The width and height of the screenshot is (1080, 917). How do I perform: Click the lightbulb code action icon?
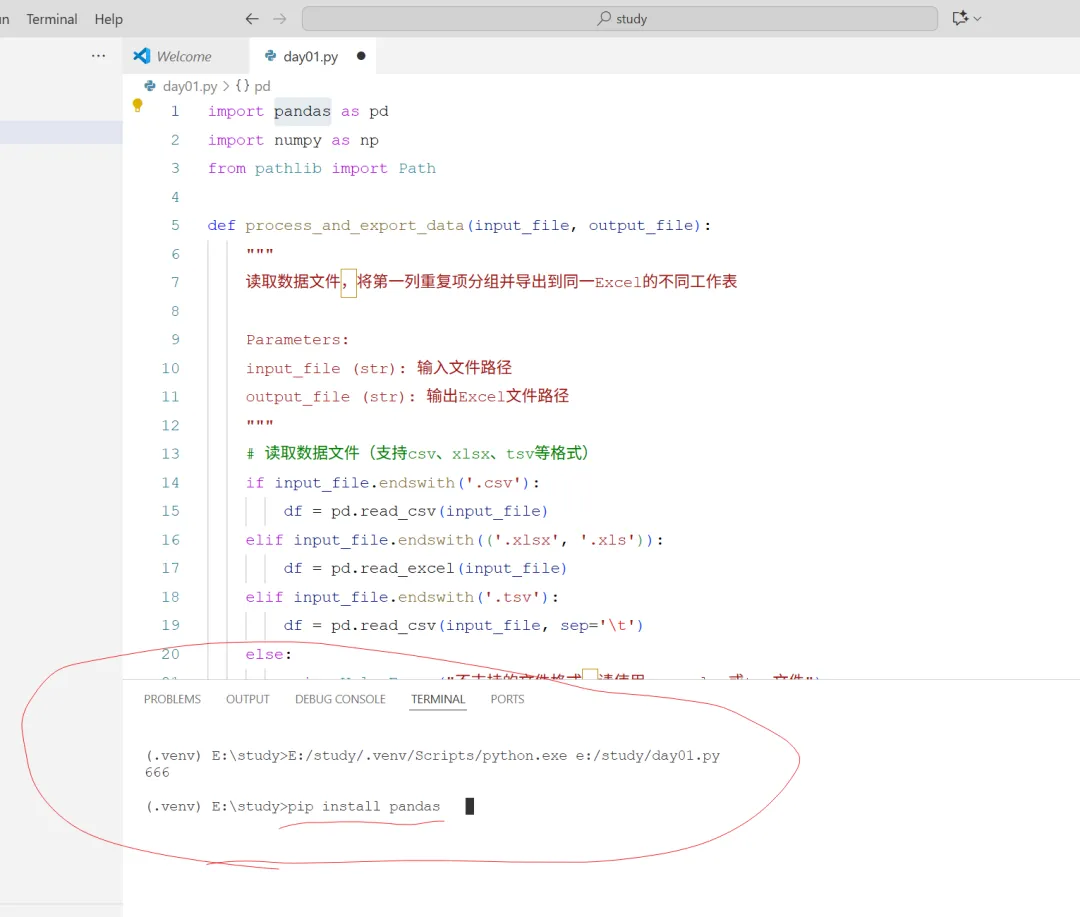coord(137,105)
